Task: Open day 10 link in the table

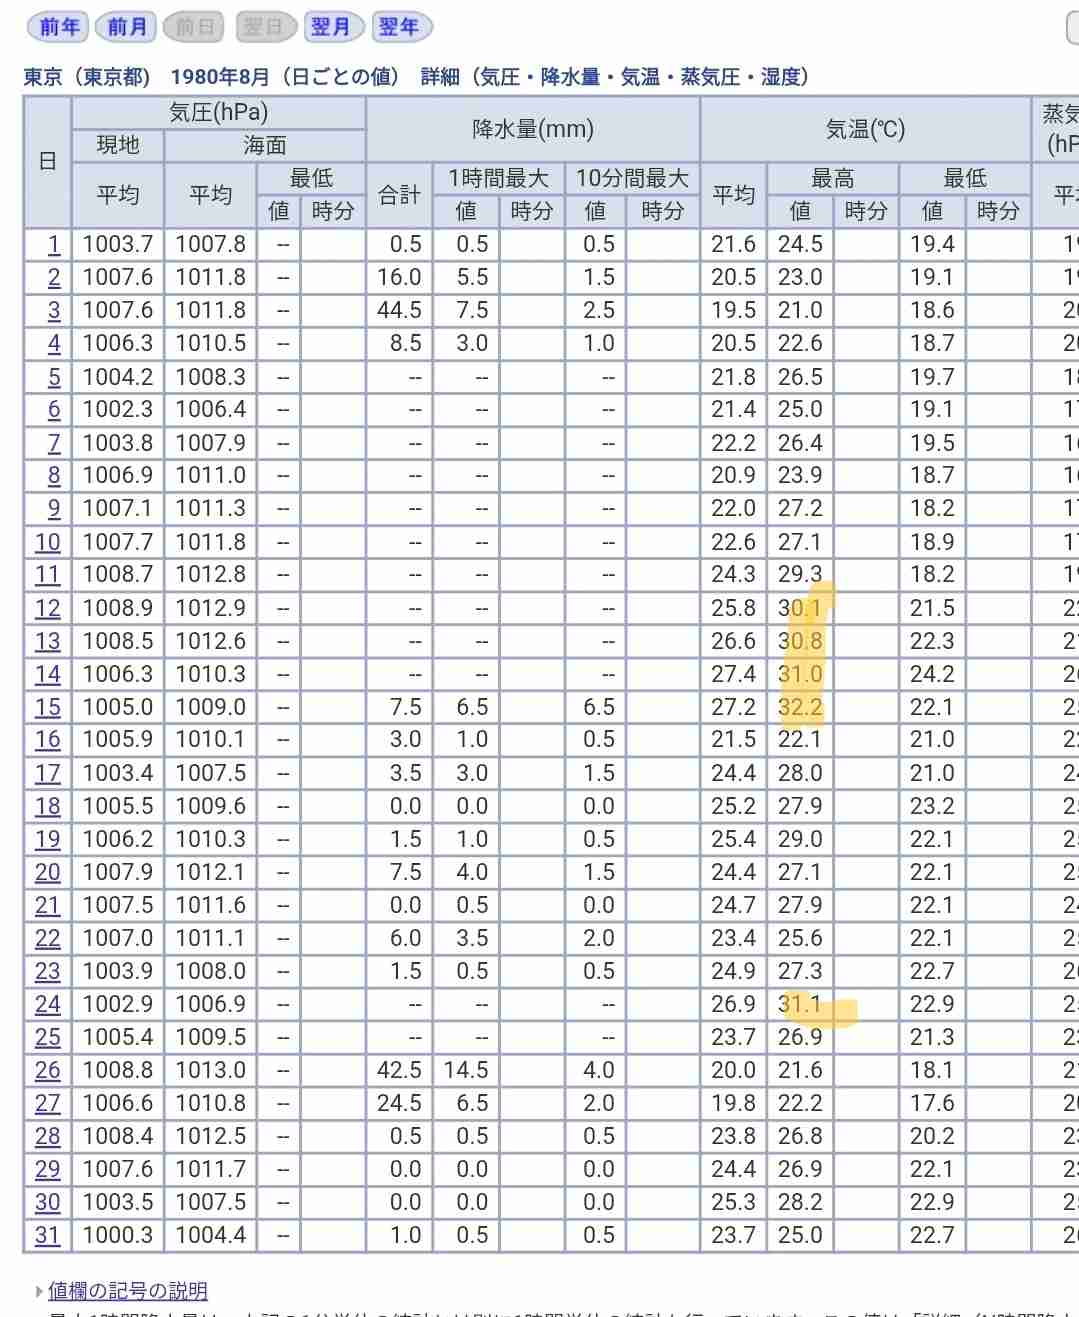Action: [x=48, y=542]
